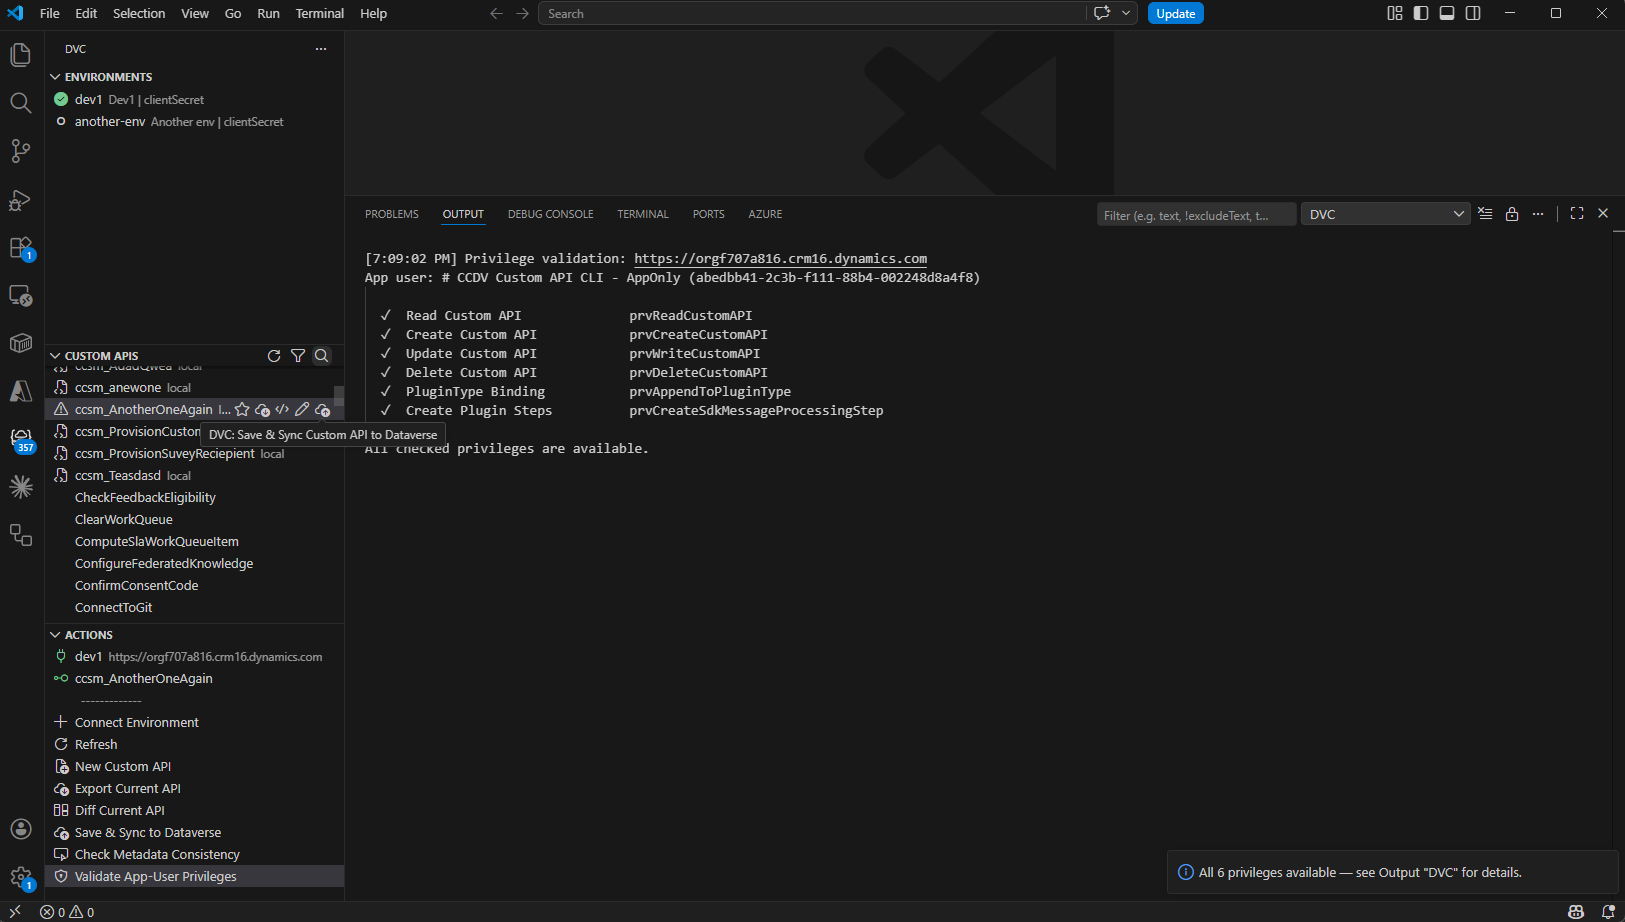Open Copilot chat icon in title bar
Viewport: 1625px width, 922px height.
(1102, 14)
